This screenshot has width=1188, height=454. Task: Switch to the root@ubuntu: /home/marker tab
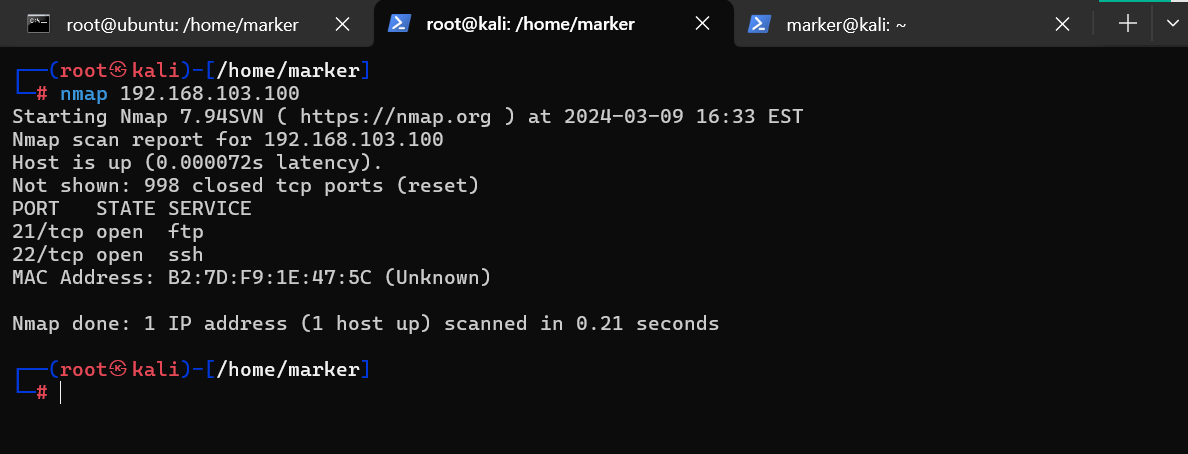[182, 24]
